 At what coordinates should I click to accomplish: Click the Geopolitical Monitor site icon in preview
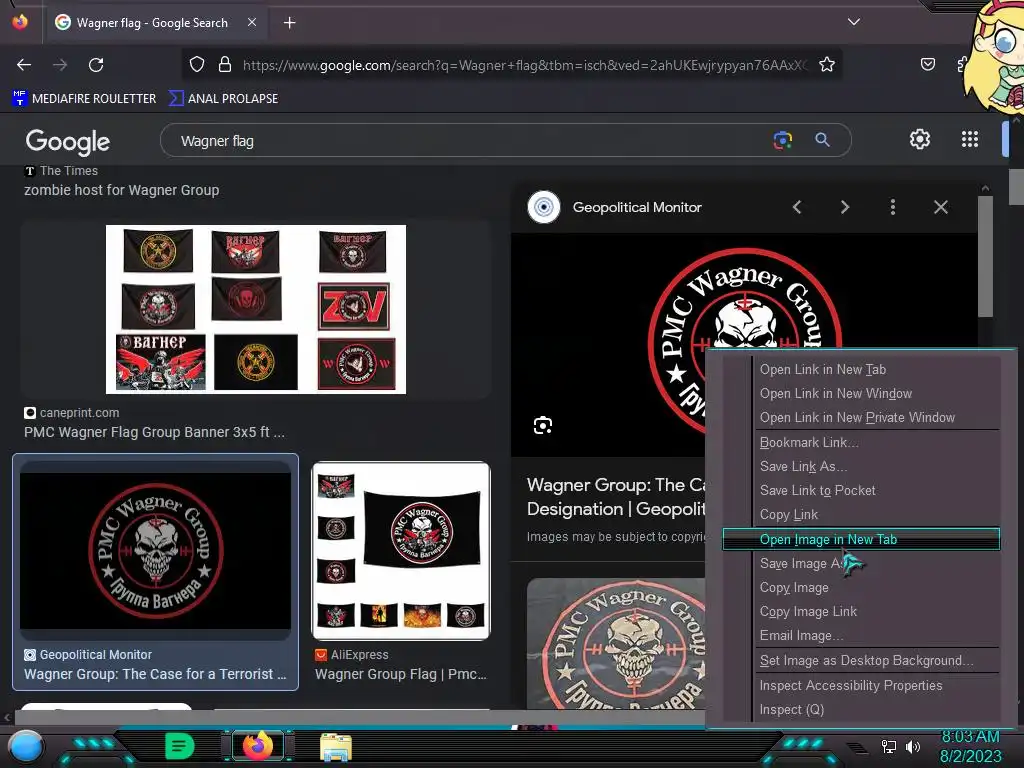point(543,207)
